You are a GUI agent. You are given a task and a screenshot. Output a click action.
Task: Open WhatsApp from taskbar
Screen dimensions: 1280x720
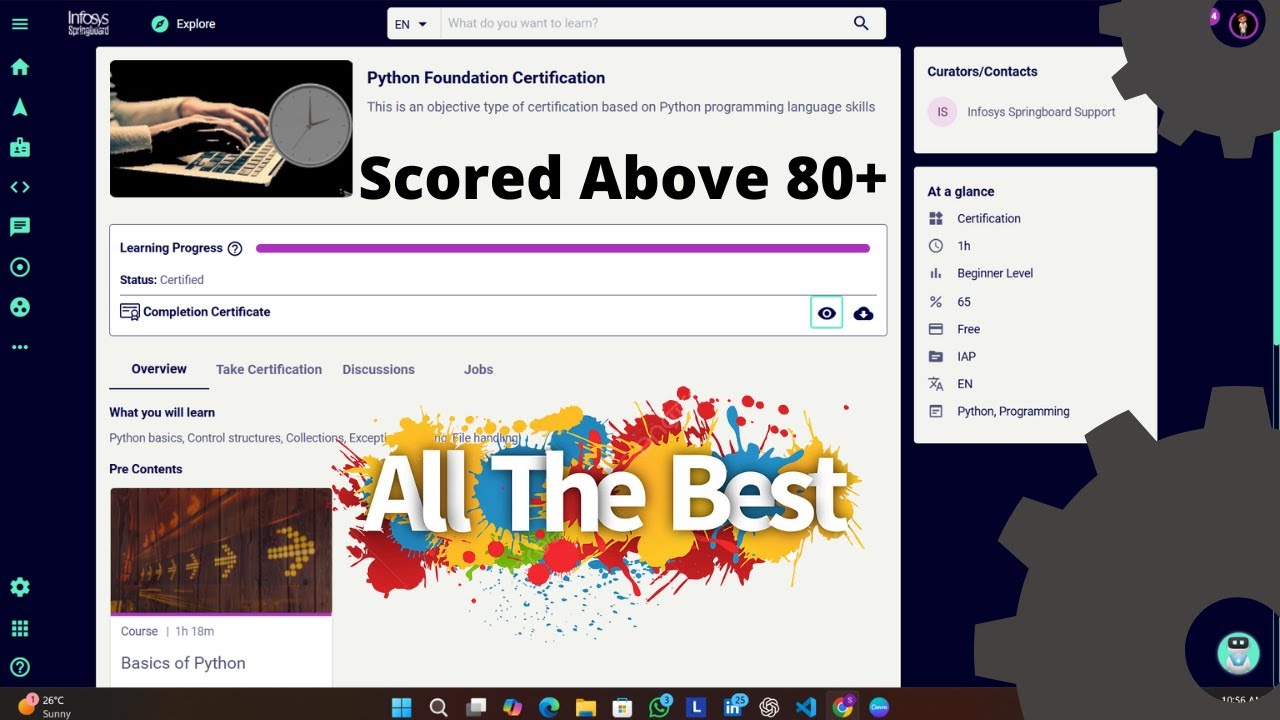(x=659, y=707)
